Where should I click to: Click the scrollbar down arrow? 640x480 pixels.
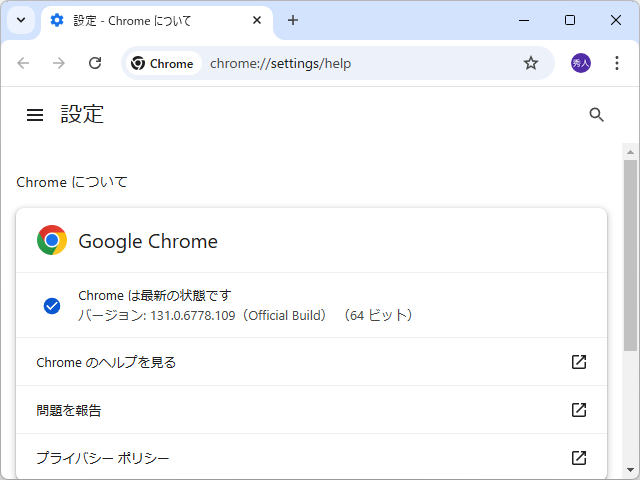pyautogui.click(x=631, y=470)
